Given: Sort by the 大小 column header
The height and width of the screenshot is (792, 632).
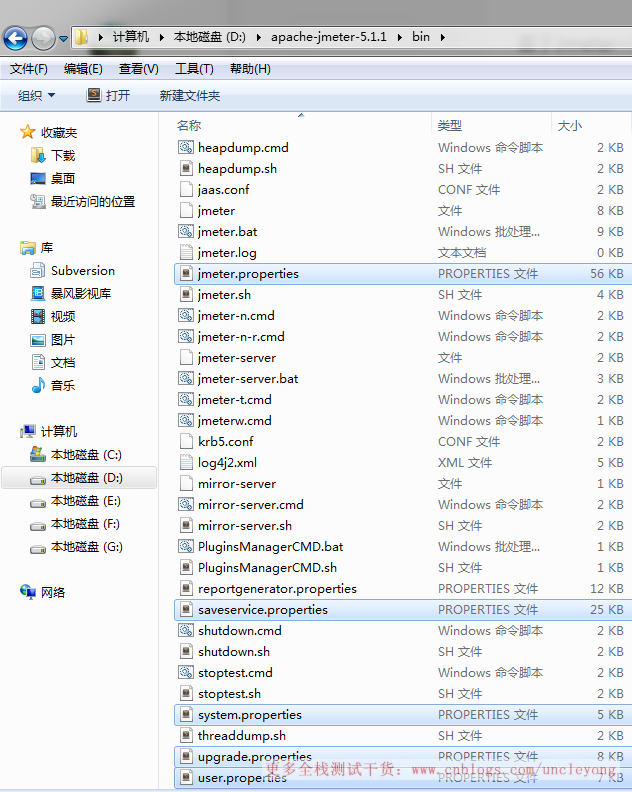Looking at the screenshot, I should tap(569, 125).
